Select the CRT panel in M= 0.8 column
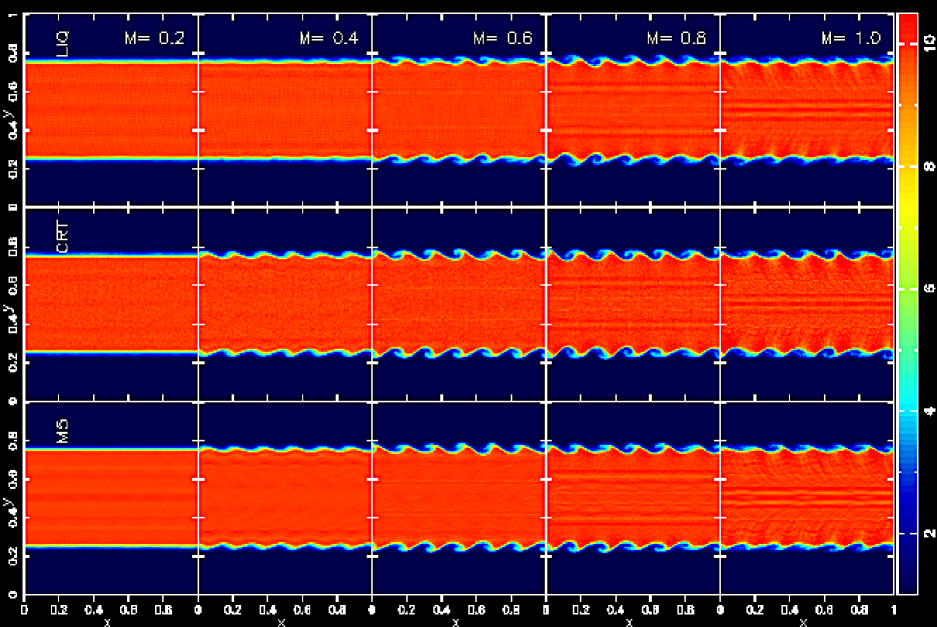This screenshot has width=937, height=627. pyautogui.click(x=633, y=304)
